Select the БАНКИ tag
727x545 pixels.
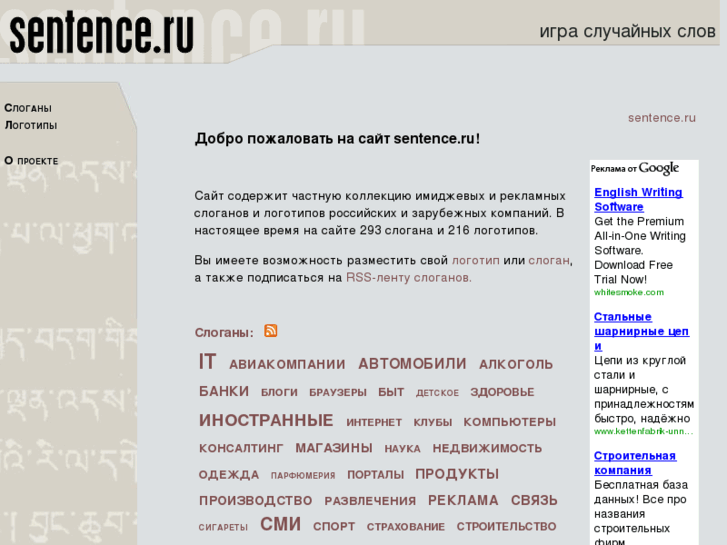coord(224,391)
